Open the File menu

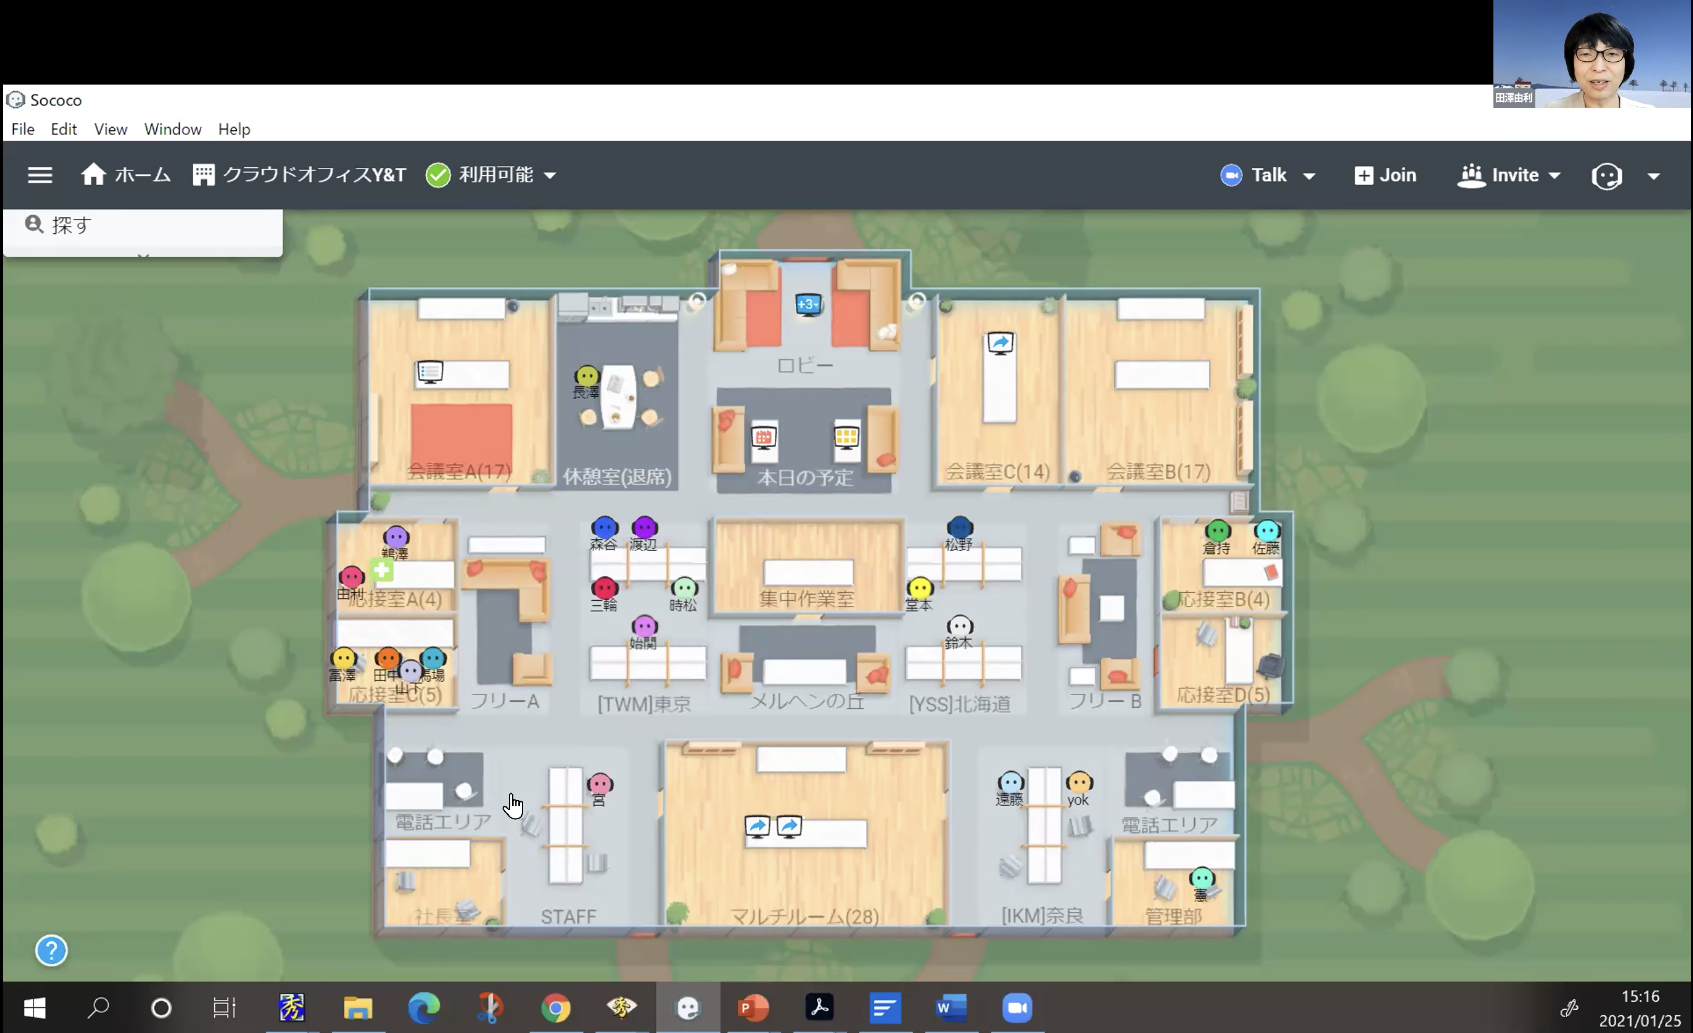point(23,129)
